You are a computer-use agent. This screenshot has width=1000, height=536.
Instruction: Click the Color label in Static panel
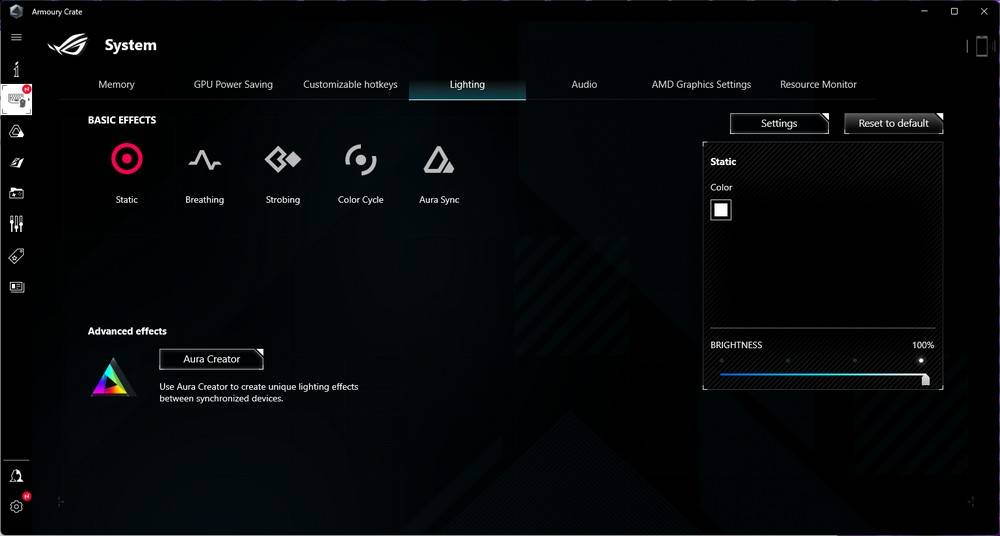tap(721, 188)
